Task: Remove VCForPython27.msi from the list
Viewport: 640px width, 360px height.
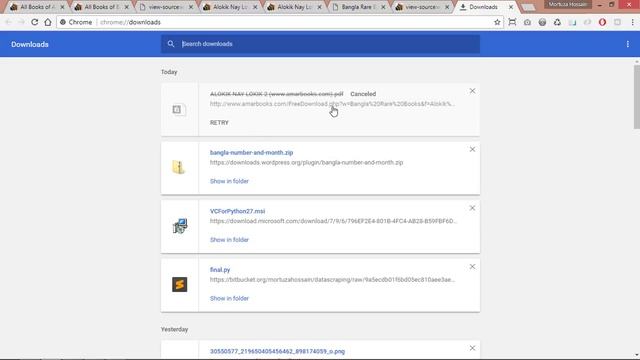Action: tap(472, 208)
